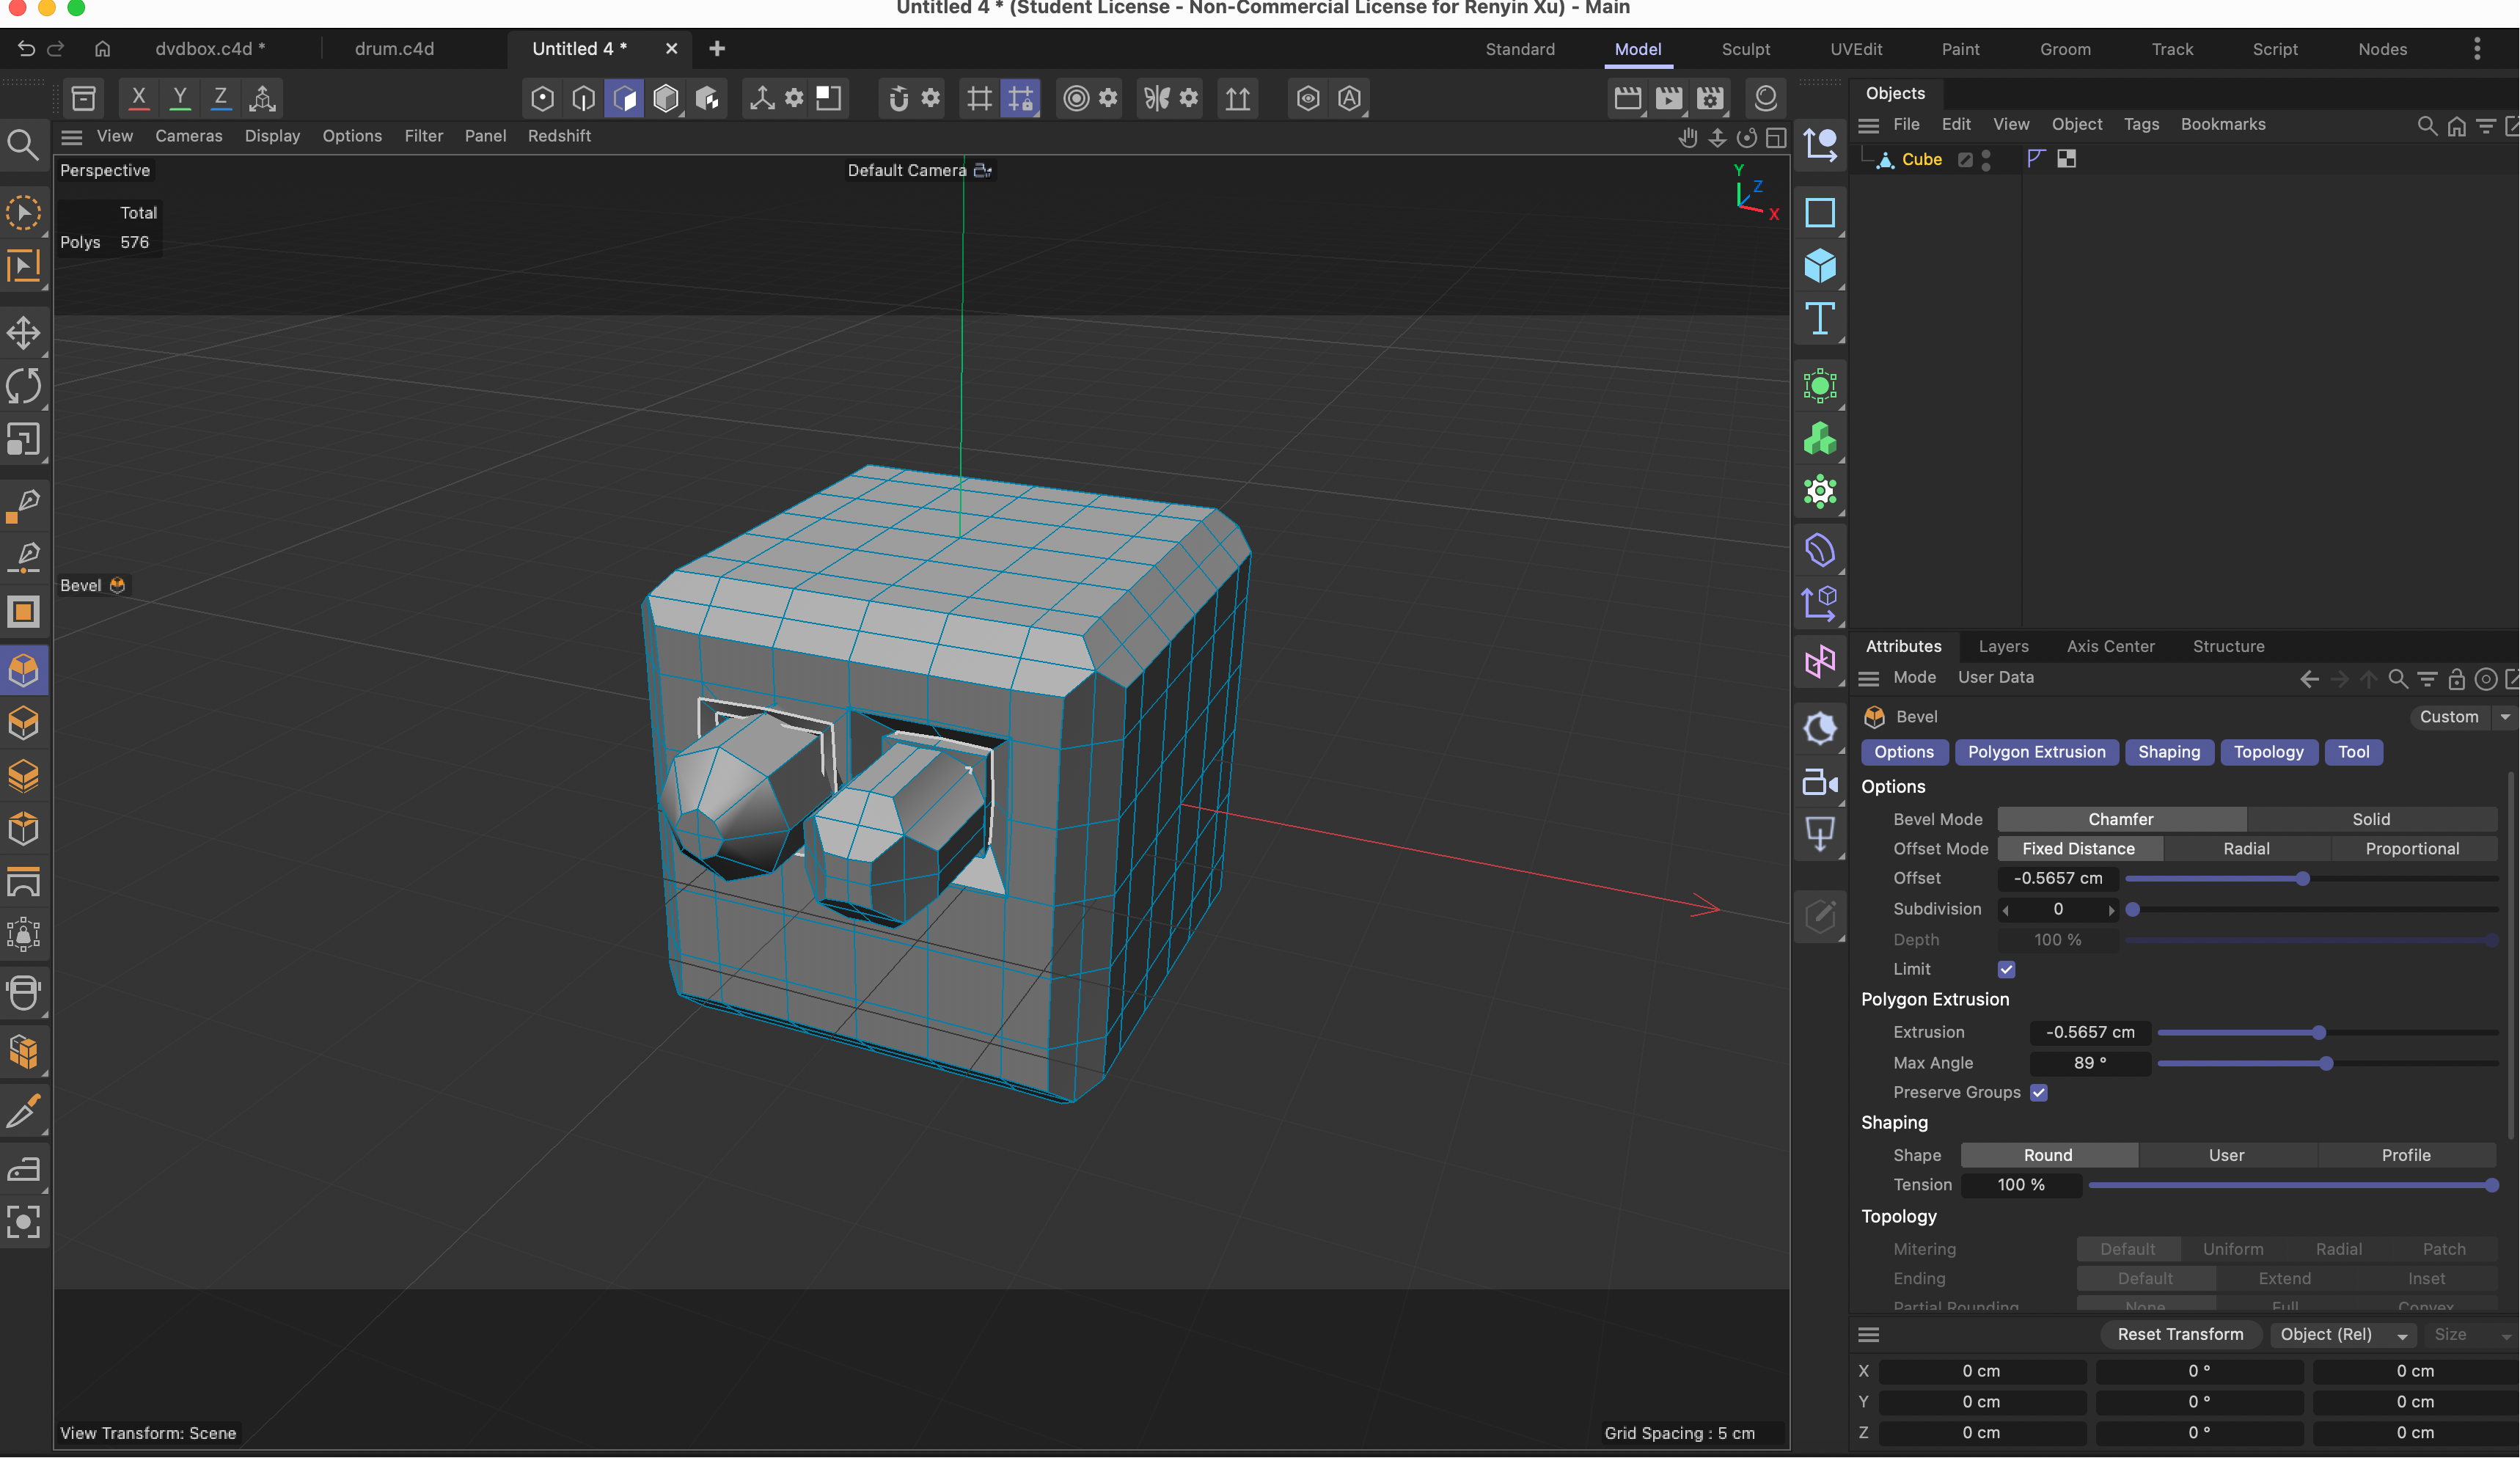Screen dimensions: 2520x1458
Task: Switch to Edges mode
Action: point(583,98)
